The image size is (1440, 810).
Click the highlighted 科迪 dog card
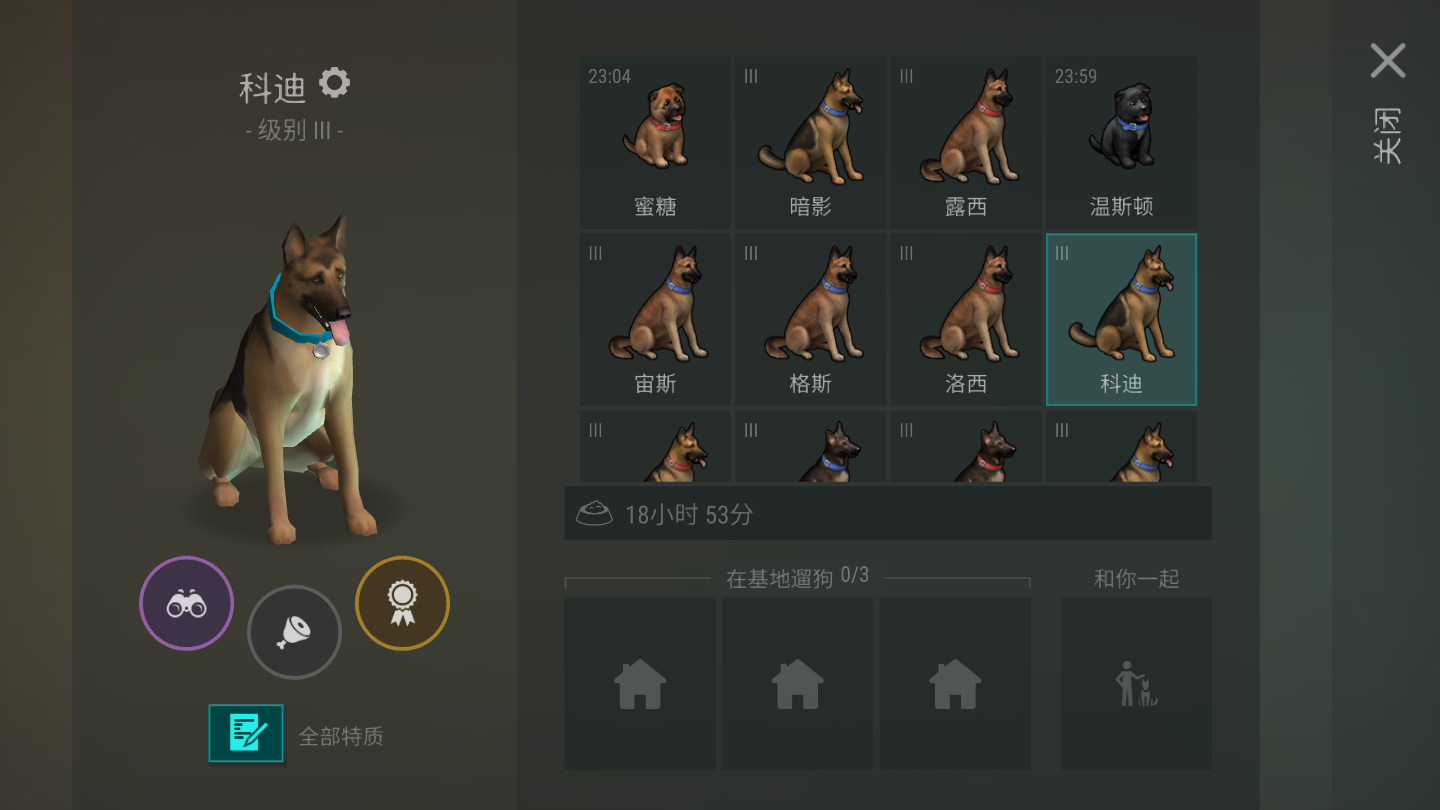(1121, 319)
